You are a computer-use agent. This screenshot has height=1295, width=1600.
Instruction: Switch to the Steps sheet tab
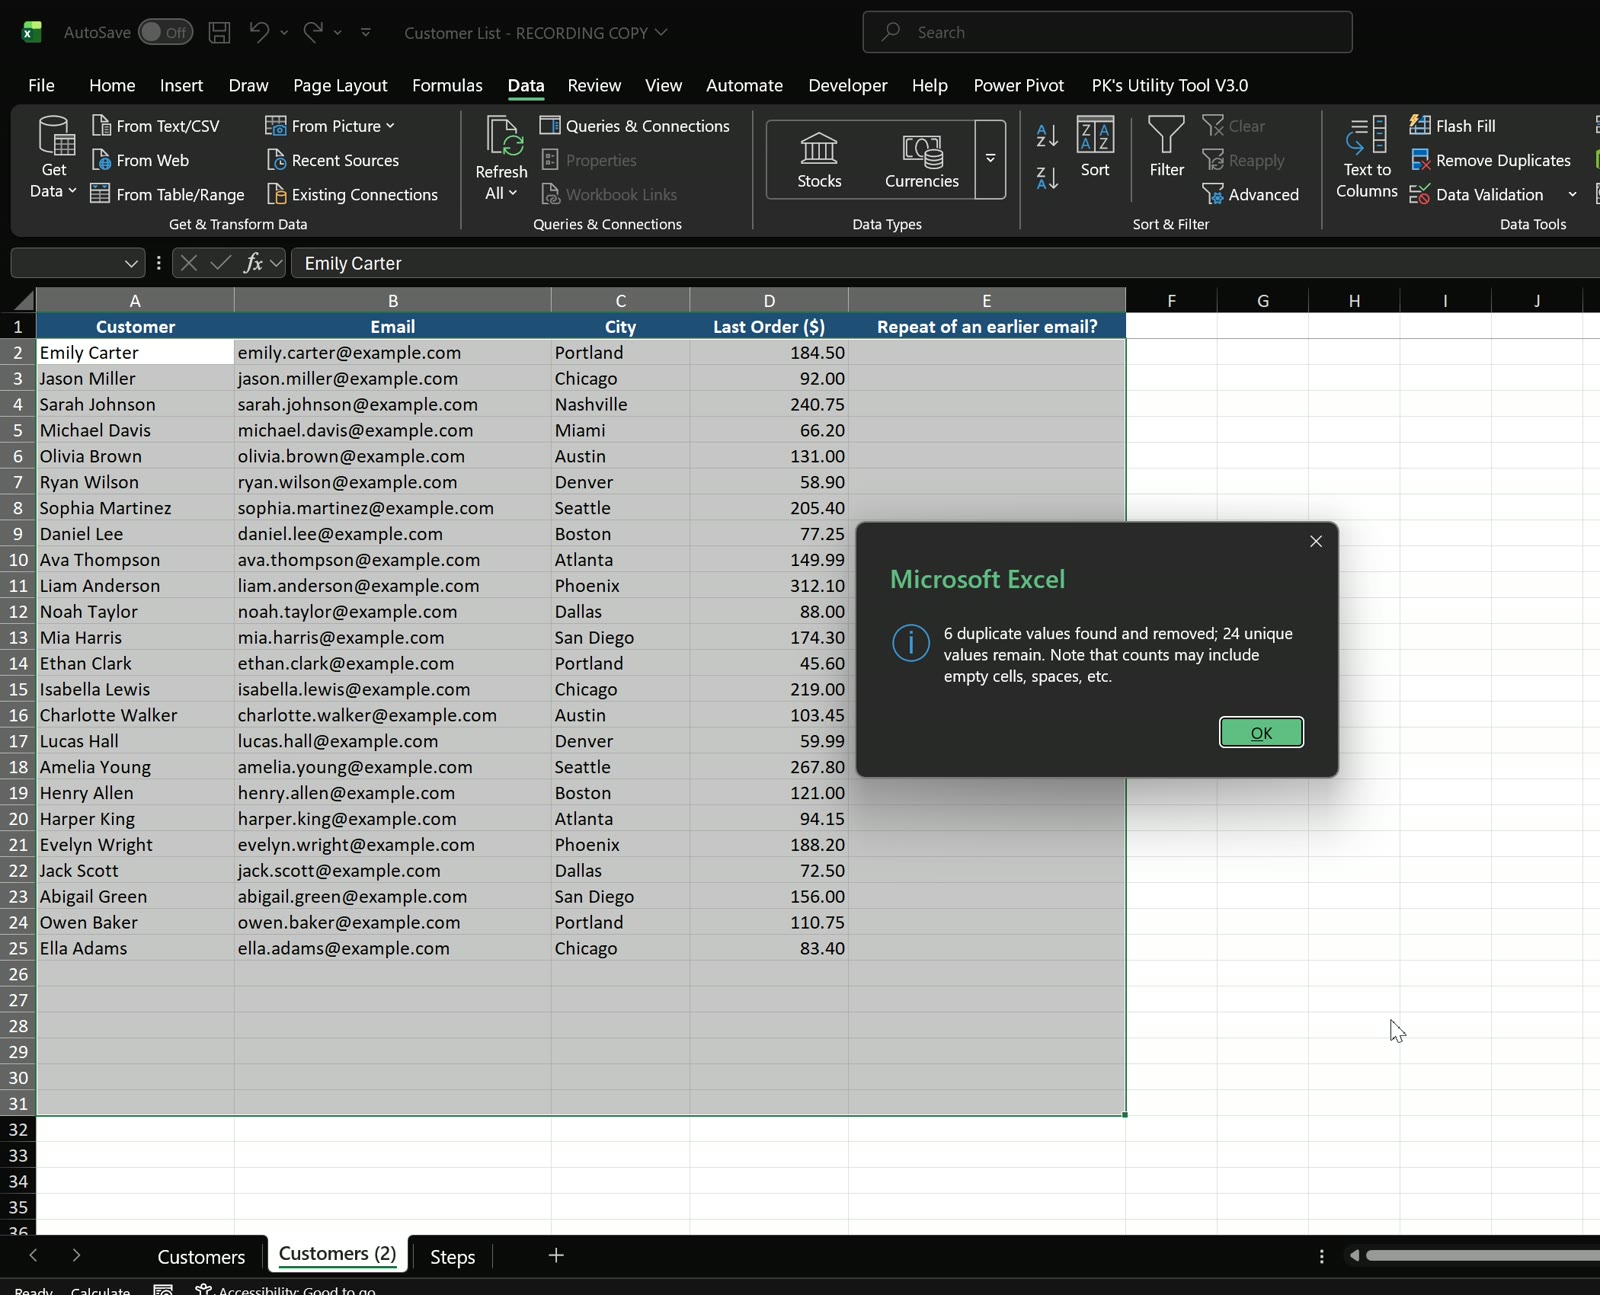point(452,1257)
